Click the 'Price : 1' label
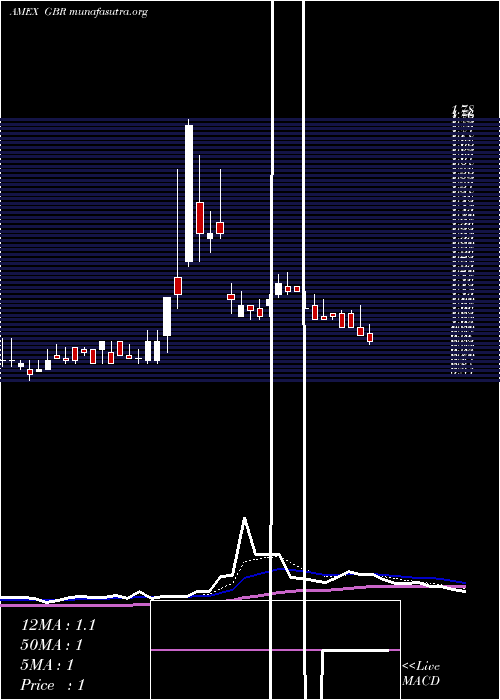This screenshot has height=700, width=500. [53, 685]
